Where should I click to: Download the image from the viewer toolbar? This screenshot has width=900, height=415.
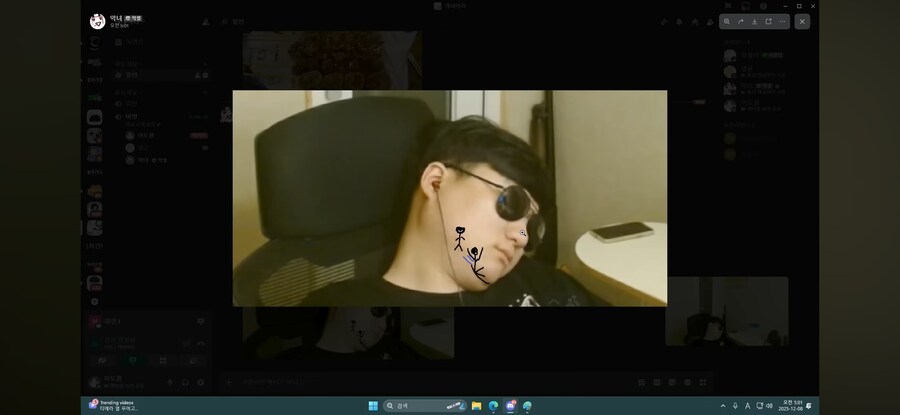(x=755, y=22)
